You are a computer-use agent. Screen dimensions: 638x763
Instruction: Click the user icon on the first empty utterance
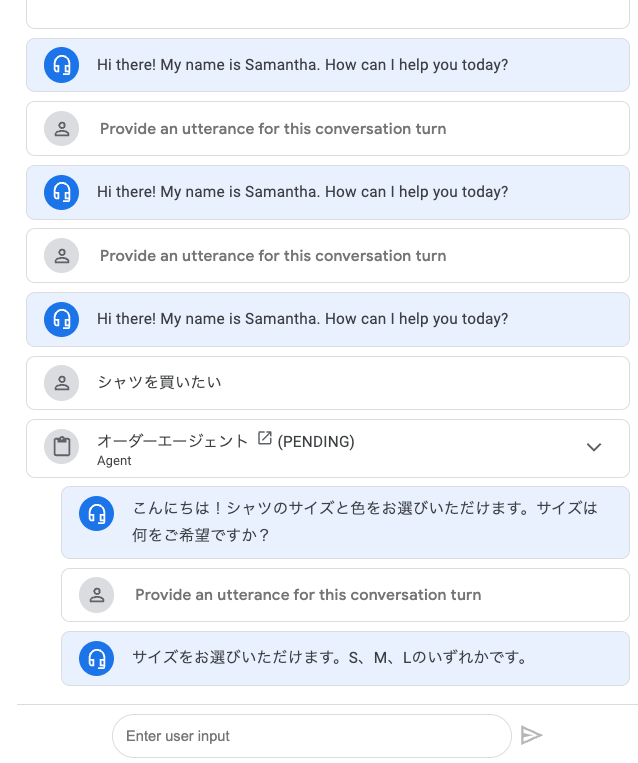tap(61, 128)
